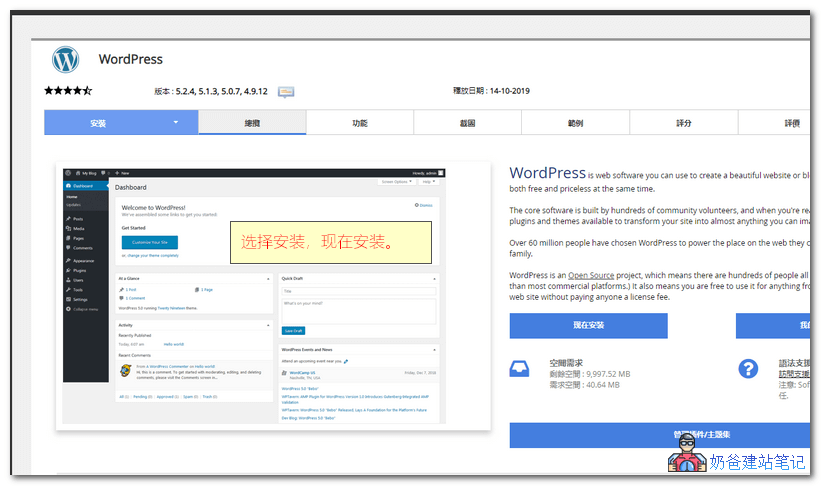Click the 現在安裝 button
The width and height of the screenshot is (821, 486).
click(589, 326)
